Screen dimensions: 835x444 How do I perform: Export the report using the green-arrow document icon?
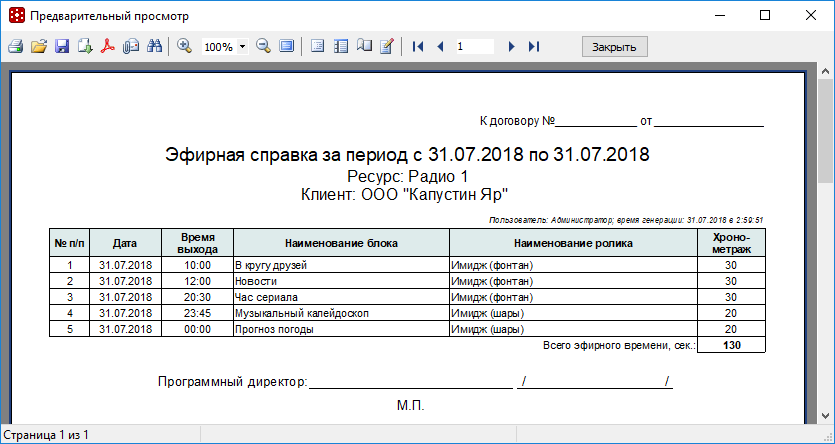pyautogui.click(x=85, y=46)
